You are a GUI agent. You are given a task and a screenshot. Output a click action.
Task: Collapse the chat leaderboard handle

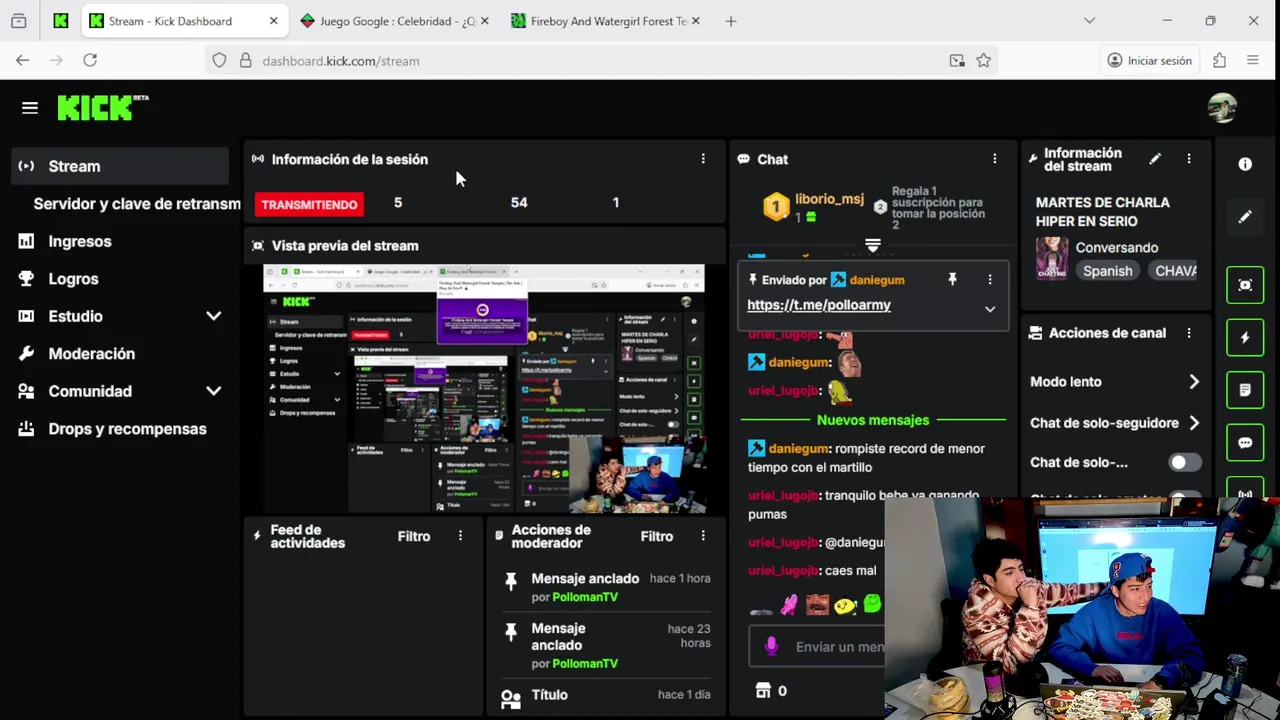pos(872,245)
